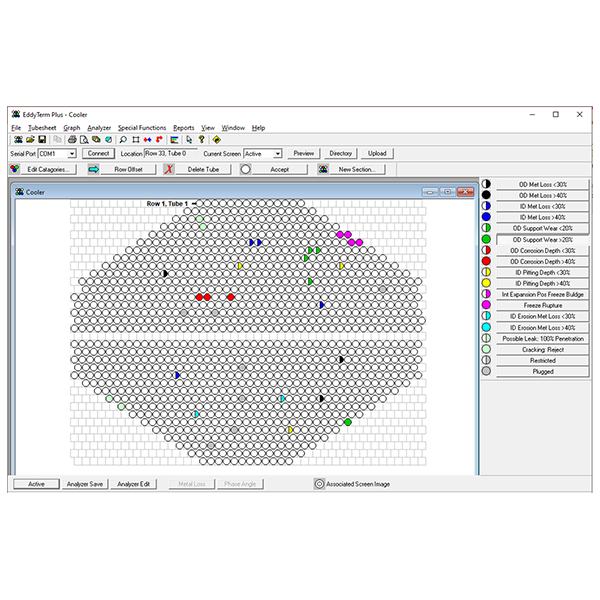Viewport: 600px width, 600px height.
Task: Click the Connect button
Action: [x=98, y=153]
